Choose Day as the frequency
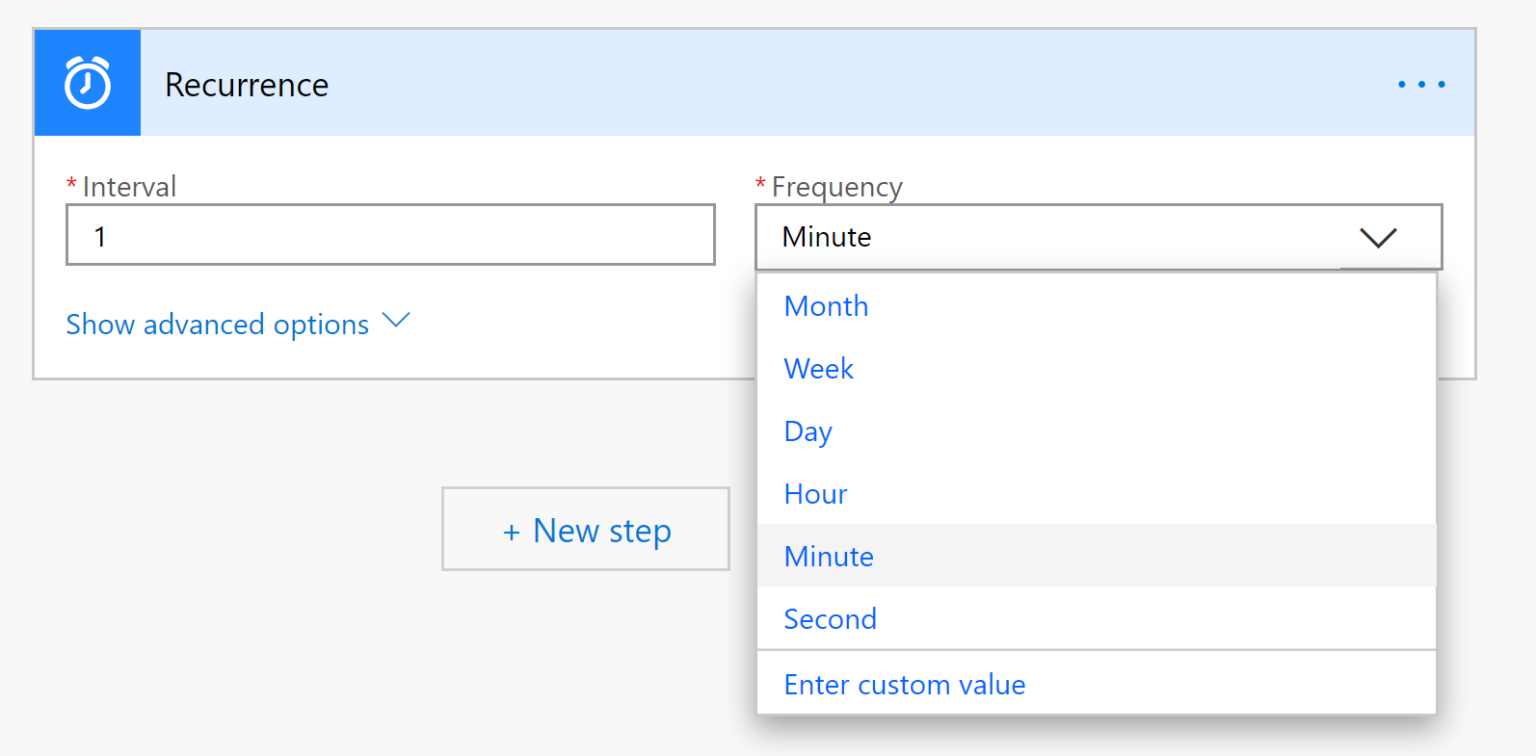 807,431
